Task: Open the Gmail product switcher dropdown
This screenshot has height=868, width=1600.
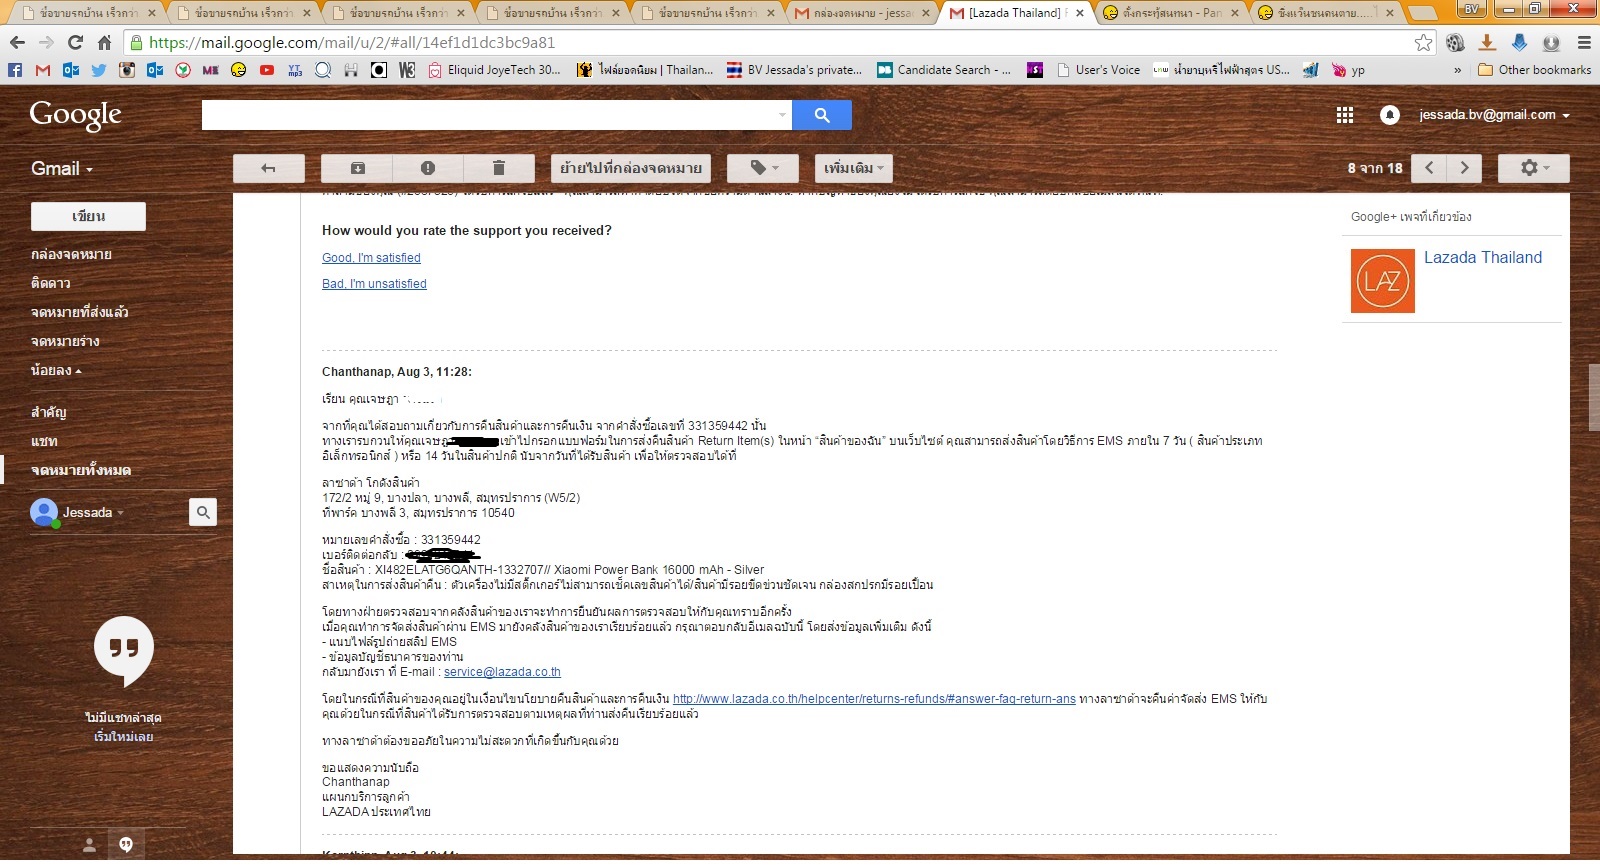Action: [62, 169]
